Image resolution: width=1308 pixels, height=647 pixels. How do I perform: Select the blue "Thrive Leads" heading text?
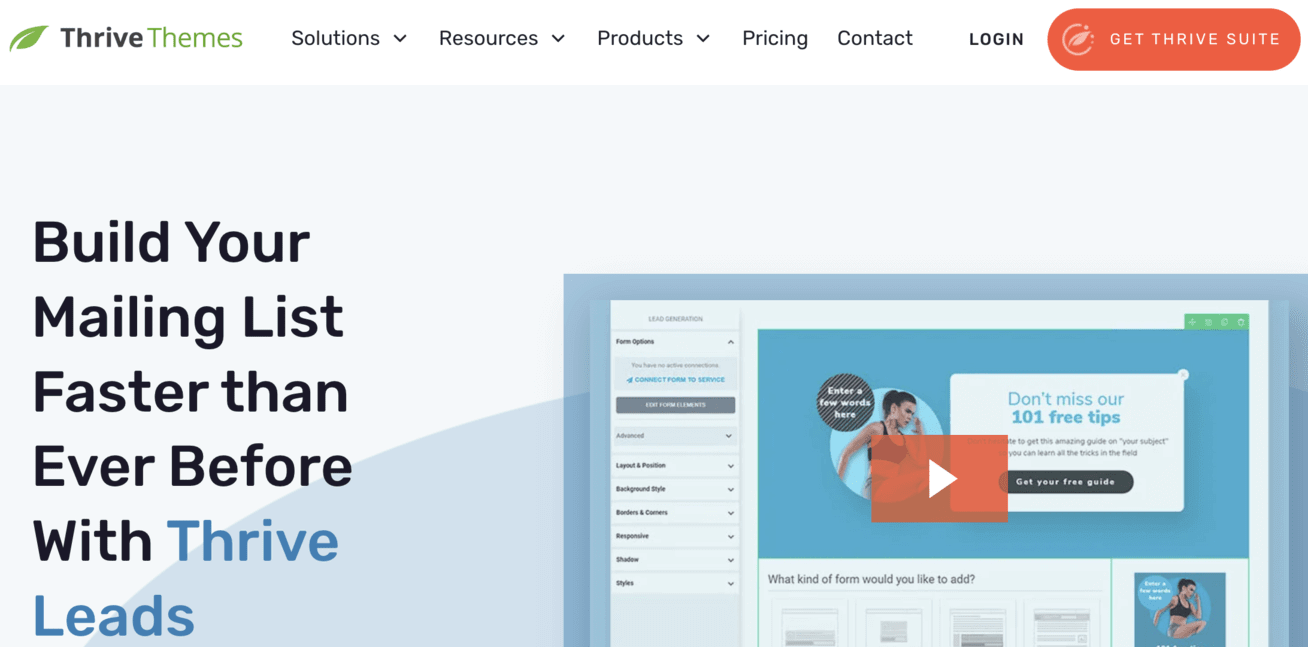[186, 578]
